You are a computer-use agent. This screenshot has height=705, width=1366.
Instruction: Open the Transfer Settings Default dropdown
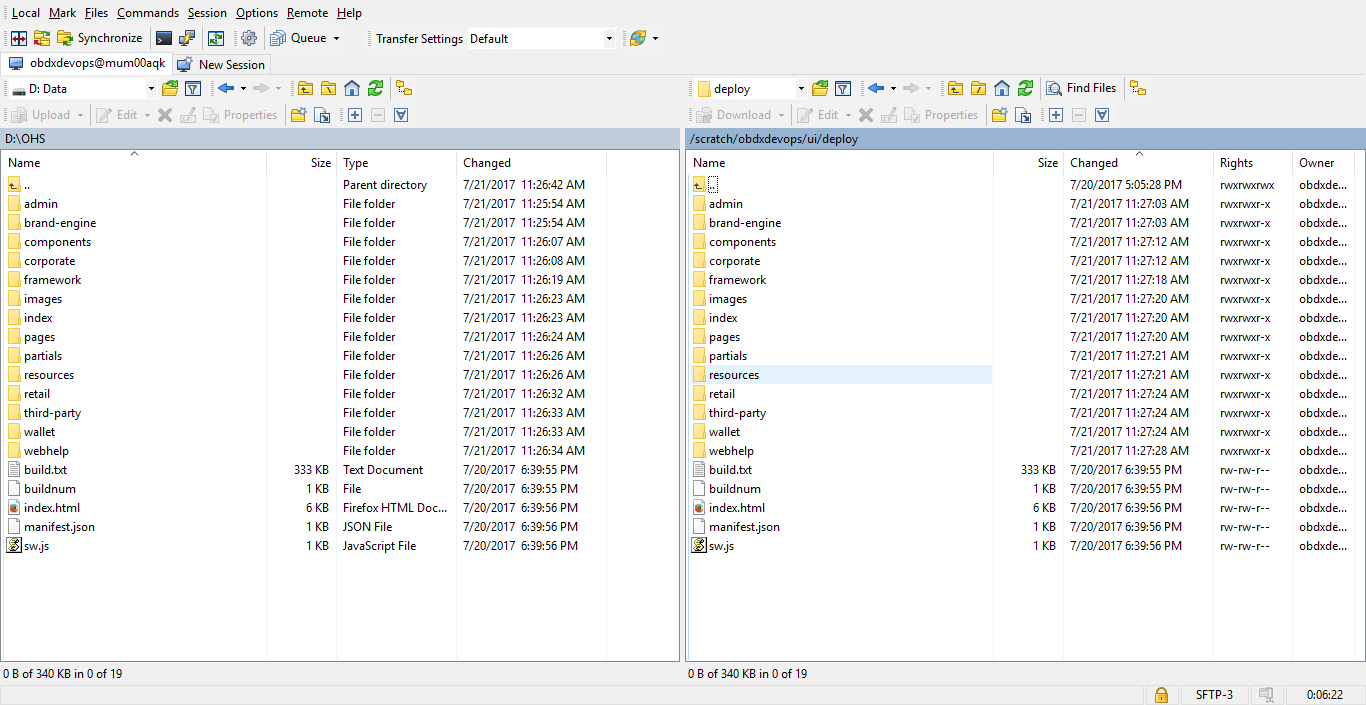[610, 37]
